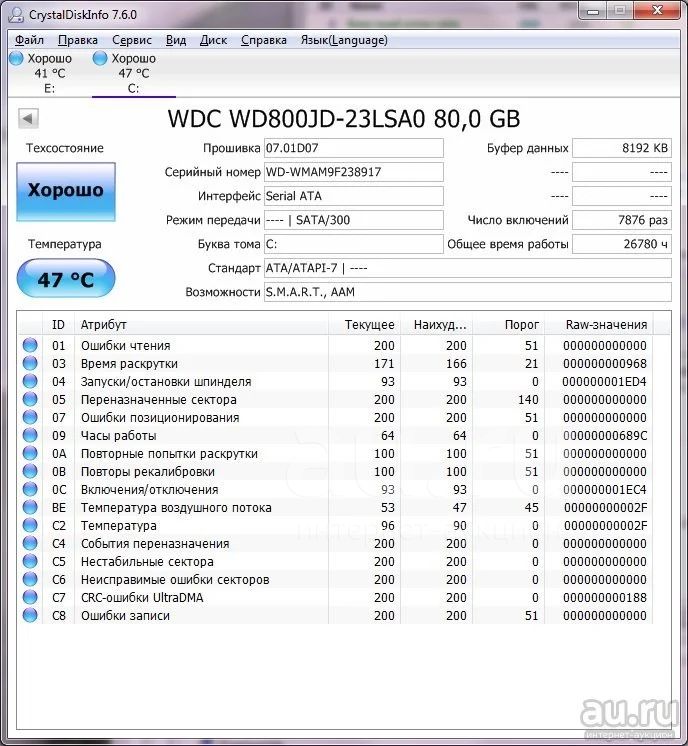Viewport: 688px width, 746px height.
Task: Select the Время раскрутки attribute text
Action: pos(129,363)
